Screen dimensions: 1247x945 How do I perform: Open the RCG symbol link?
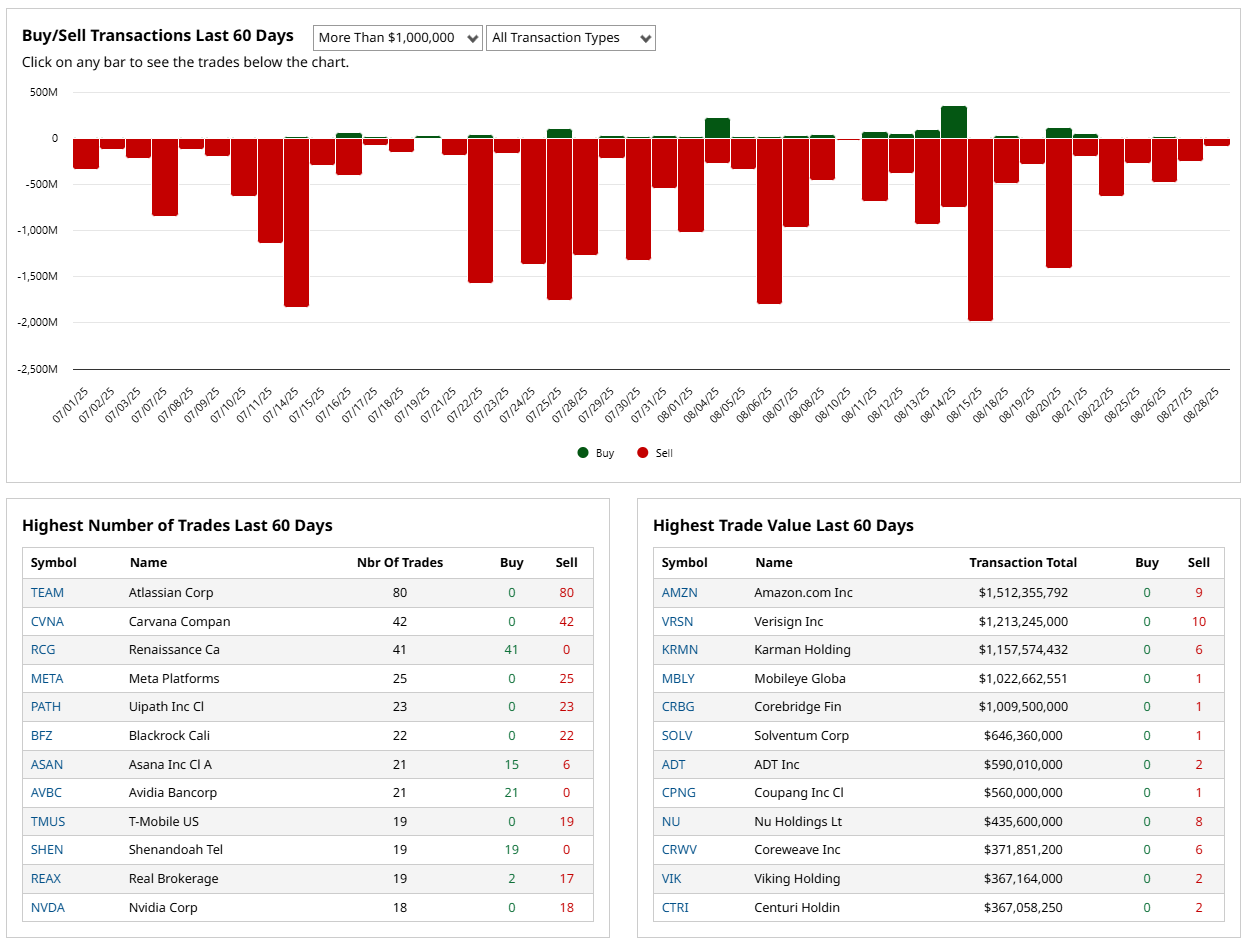[x=43, y=650]
